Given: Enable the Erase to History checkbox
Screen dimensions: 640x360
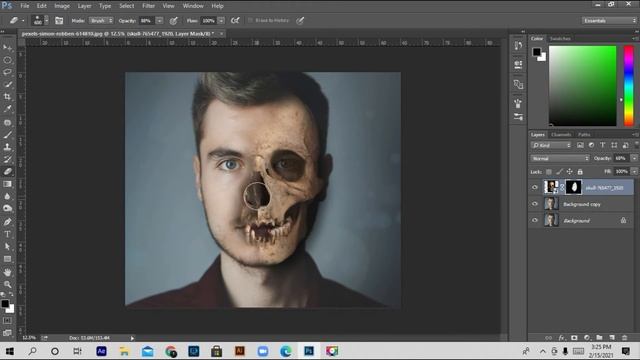Looking at the screenshot, I should point(250,20).
